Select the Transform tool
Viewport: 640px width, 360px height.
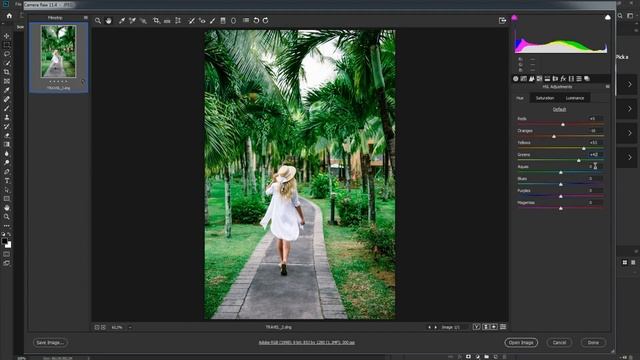(178, 20)
